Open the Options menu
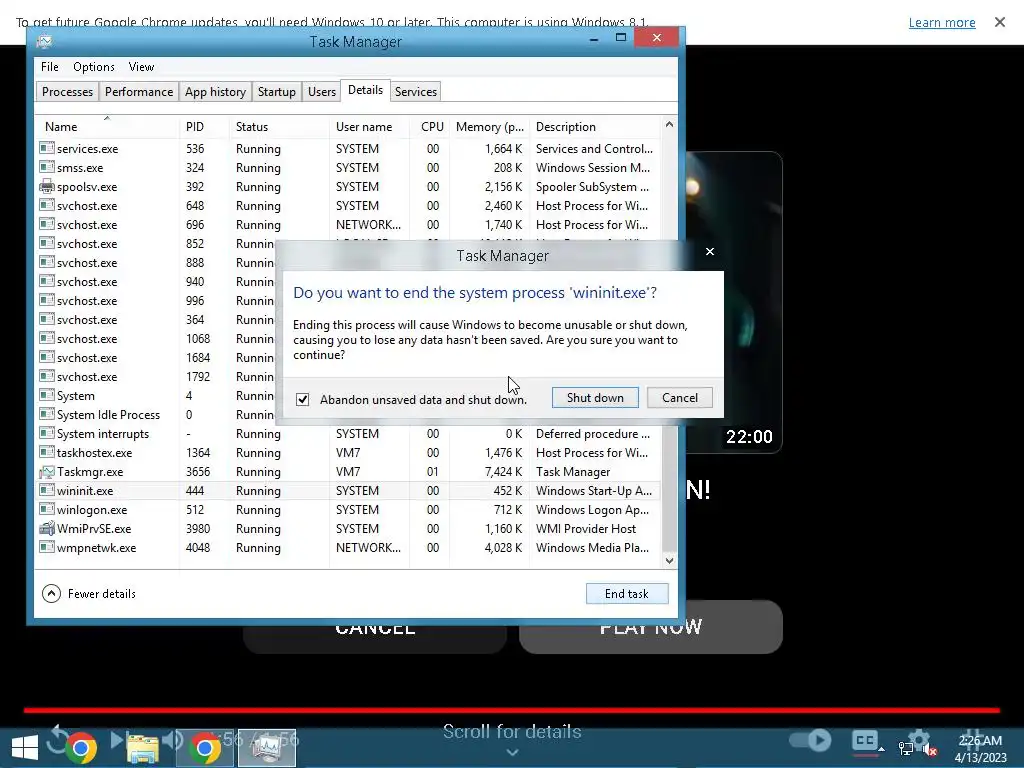This screenshot has height=768, width=1024. (93, 67)
